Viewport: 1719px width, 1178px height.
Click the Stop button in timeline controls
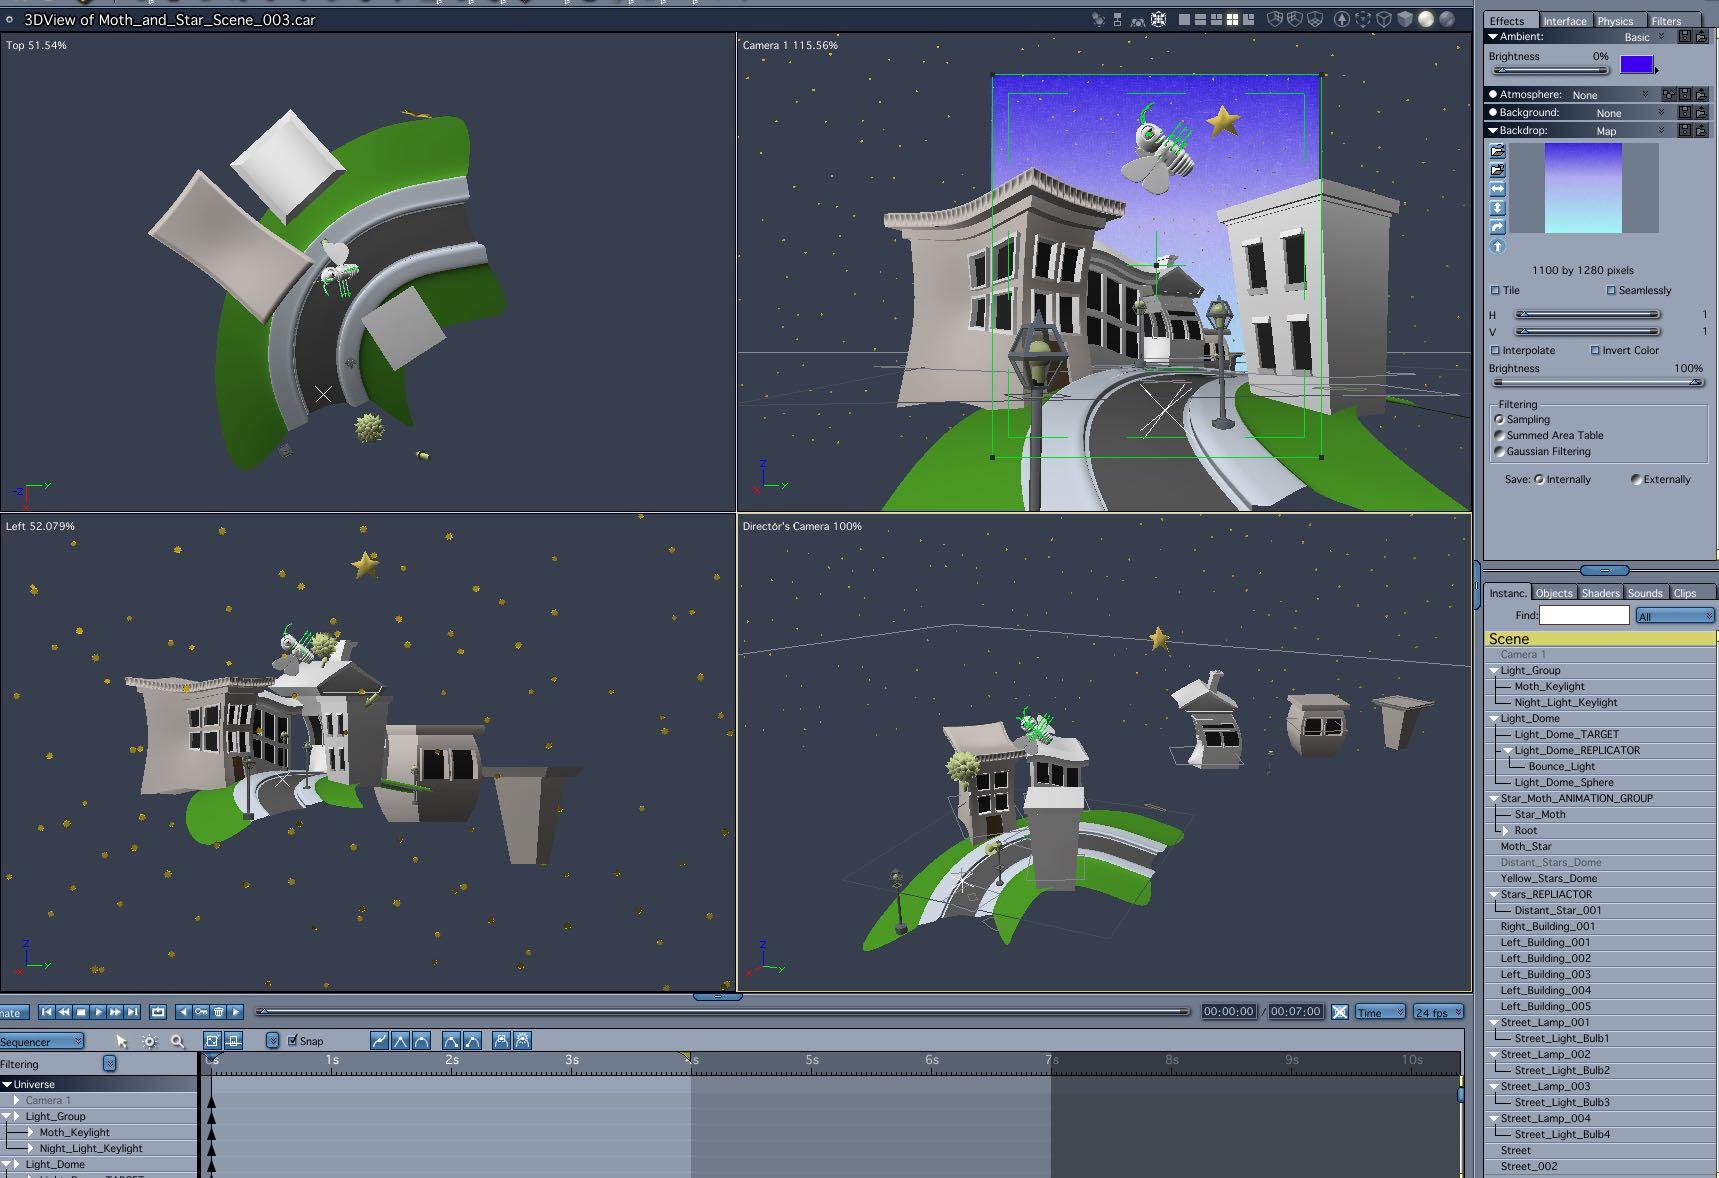pyautogui.click(x=81, y=1012)
